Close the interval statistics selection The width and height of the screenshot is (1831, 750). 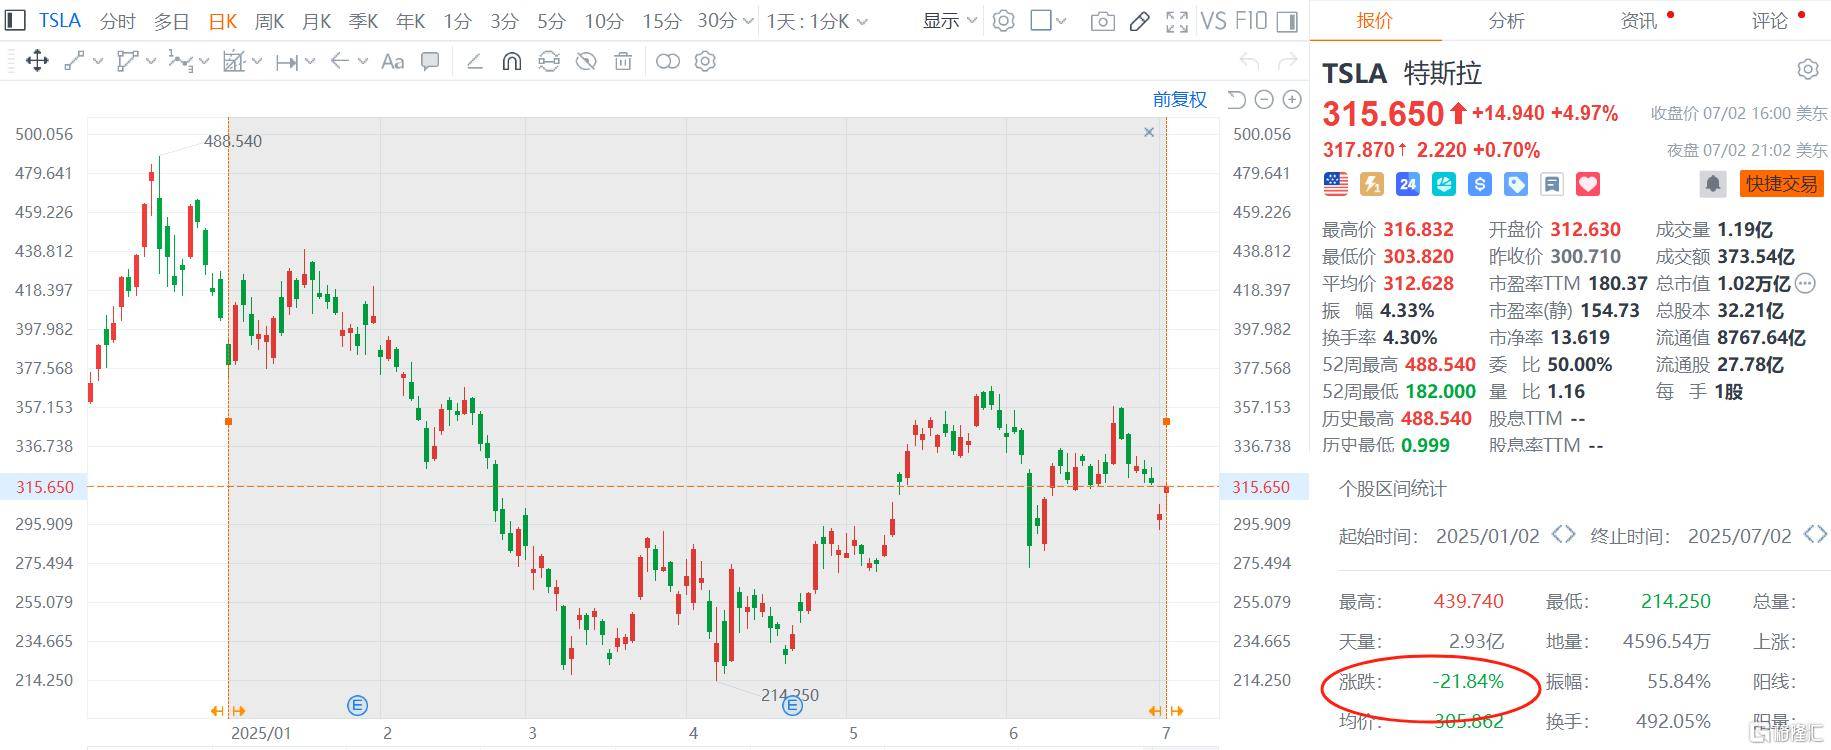(x=1149, y=132)
